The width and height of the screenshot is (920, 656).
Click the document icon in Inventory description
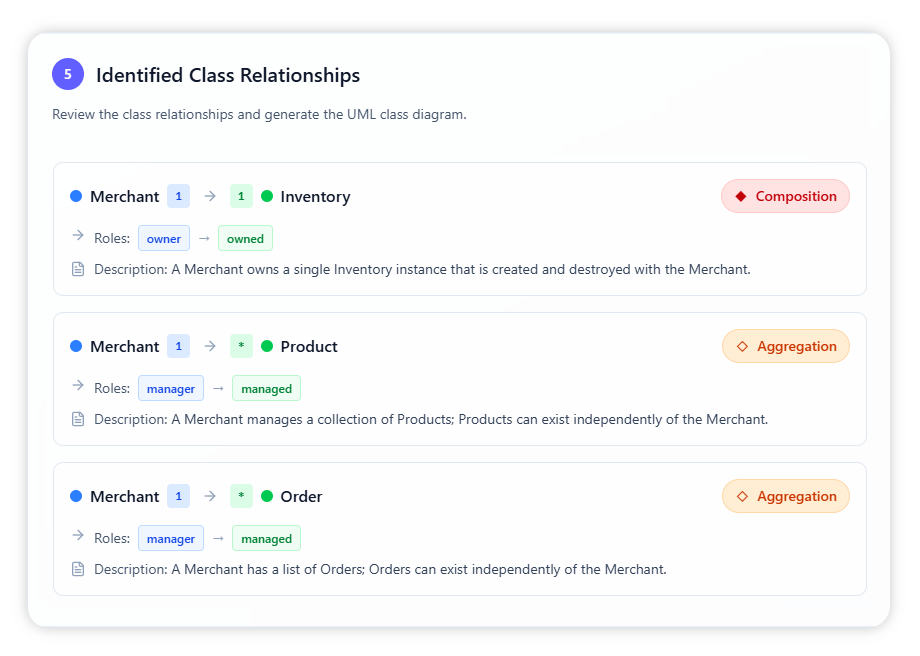[78, 269]
